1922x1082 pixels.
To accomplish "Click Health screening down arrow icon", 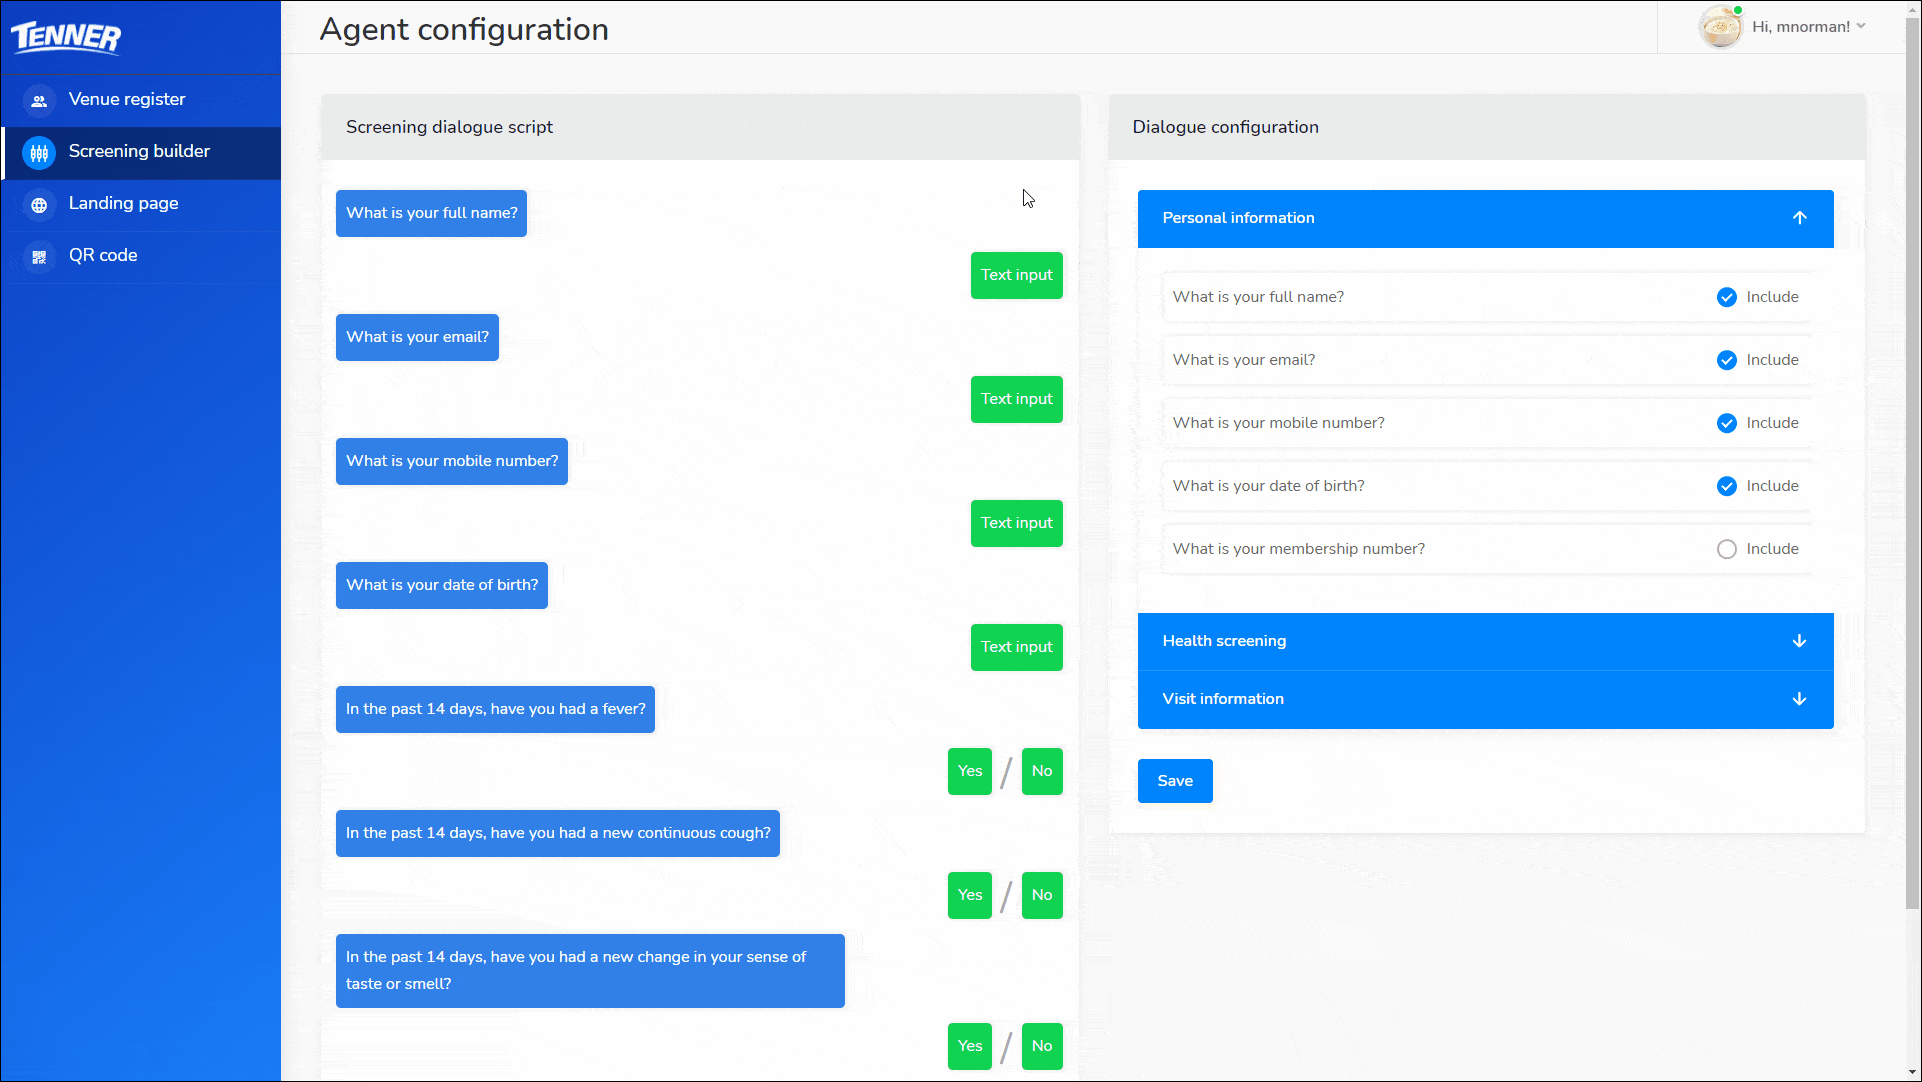I will 1799,641.
